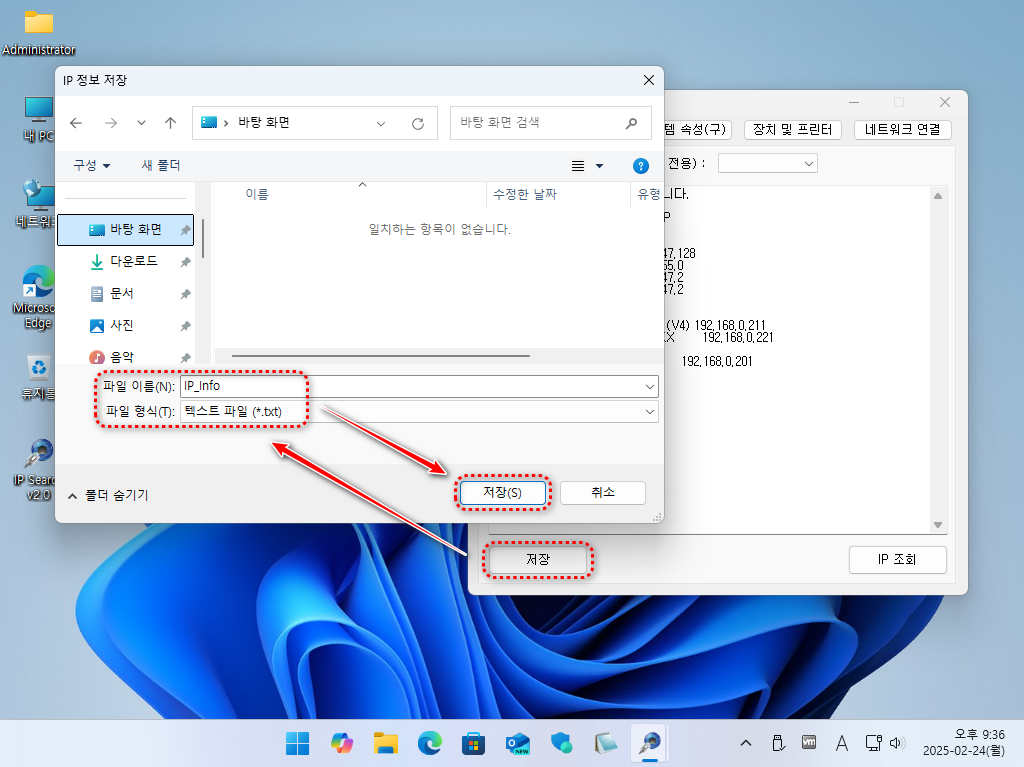Viewport: 1024px width, 767px height.
Task: Click the pin icon beside 문서
Action: [x=185, y=294]
